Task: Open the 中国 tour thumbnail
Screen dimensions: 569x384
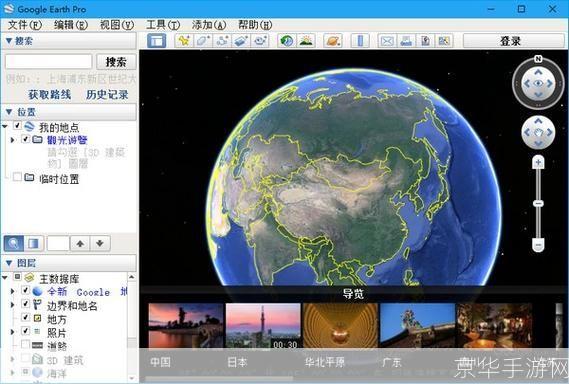Action: tap(186, 326)
